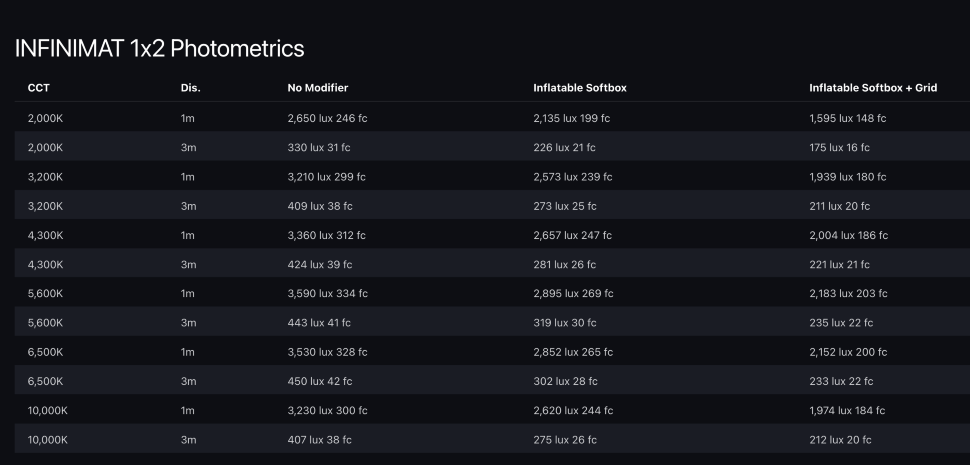Click the 319 lux 30 fc cell
The width and height of the screenshot is (970, 465).
[x=566, y=323]
